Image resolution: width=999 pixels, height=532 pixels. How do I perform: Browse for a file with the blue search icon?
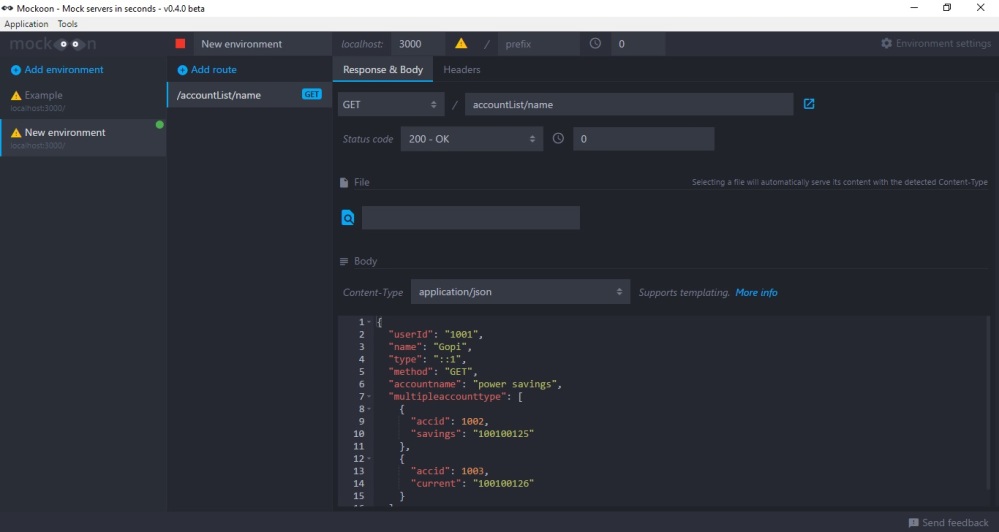(348, 218)
